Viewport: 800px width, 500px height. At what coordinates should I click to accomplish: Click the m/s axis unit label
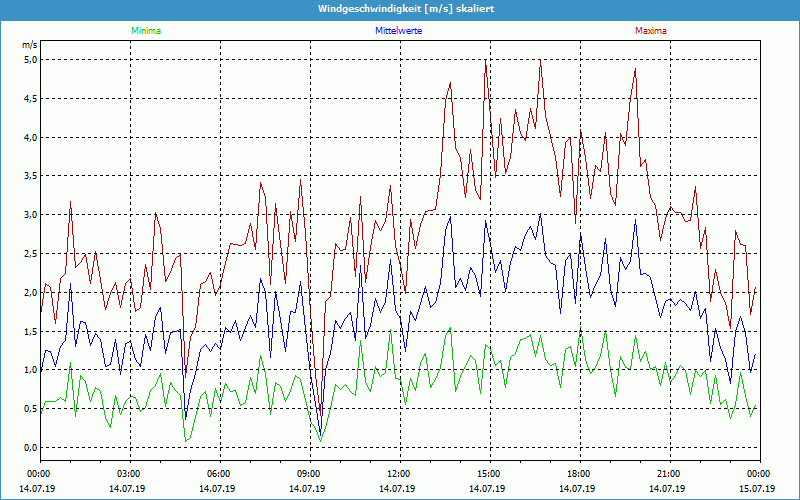(x=30, y=45)
